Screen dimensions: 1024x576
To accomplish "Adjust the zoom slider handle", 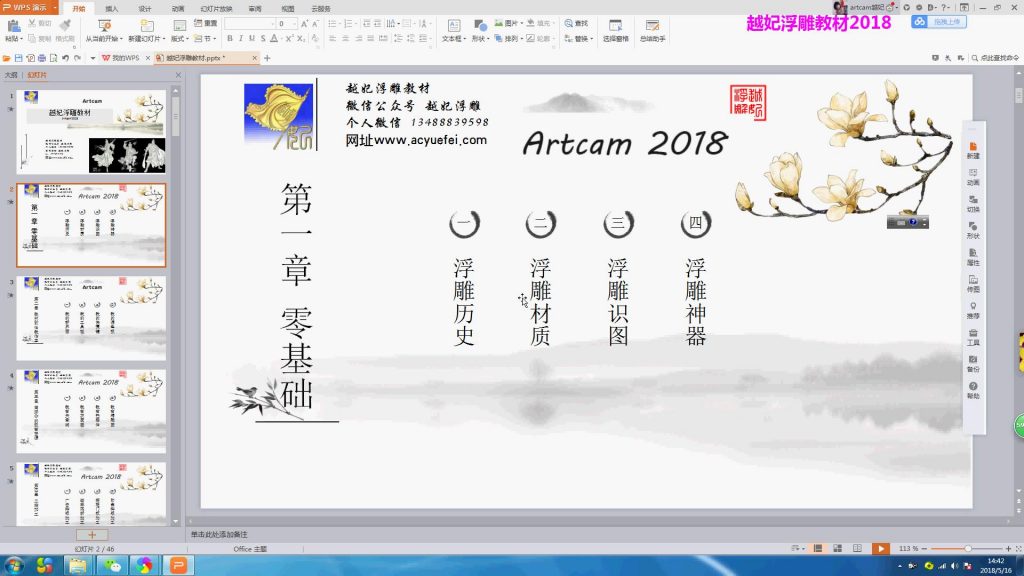I will tap(968, 549).
